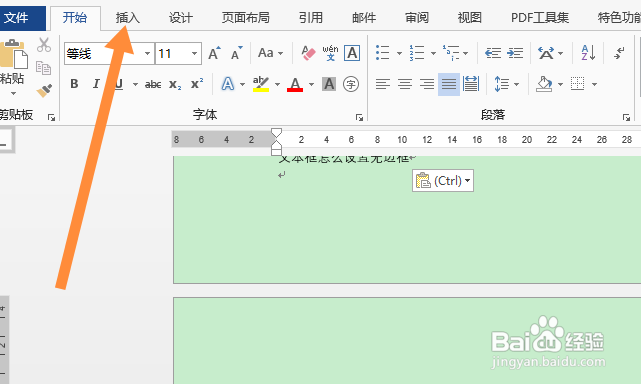Open the clipboard pane launcher

[x=52, y=118]
